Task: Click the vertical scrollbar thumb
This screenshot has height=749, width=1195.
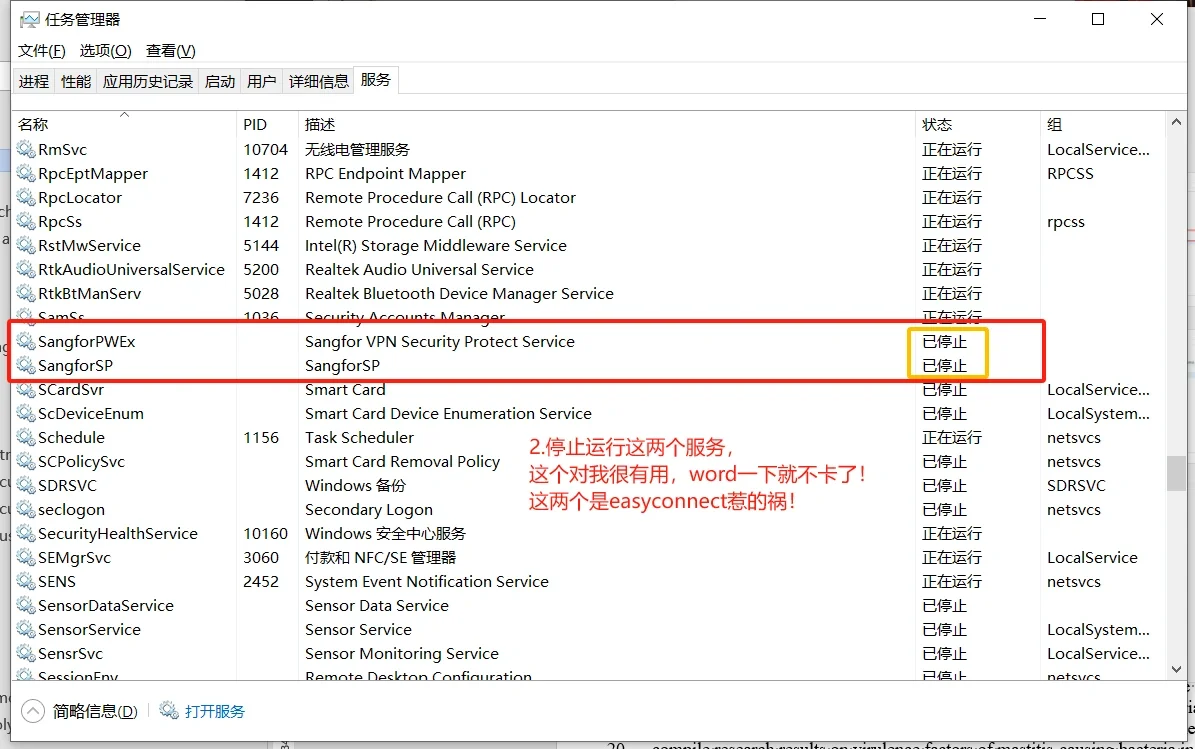Action: click(1176, 473)
